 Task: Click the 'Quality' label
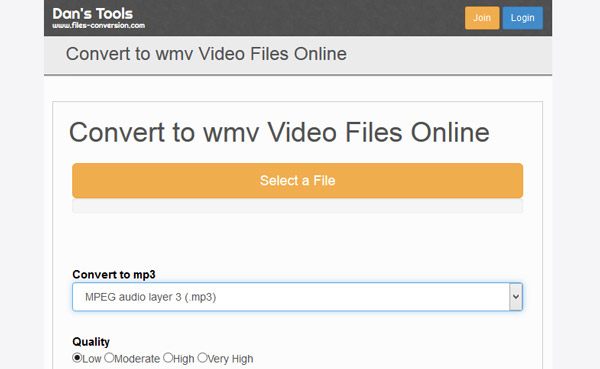91,341
